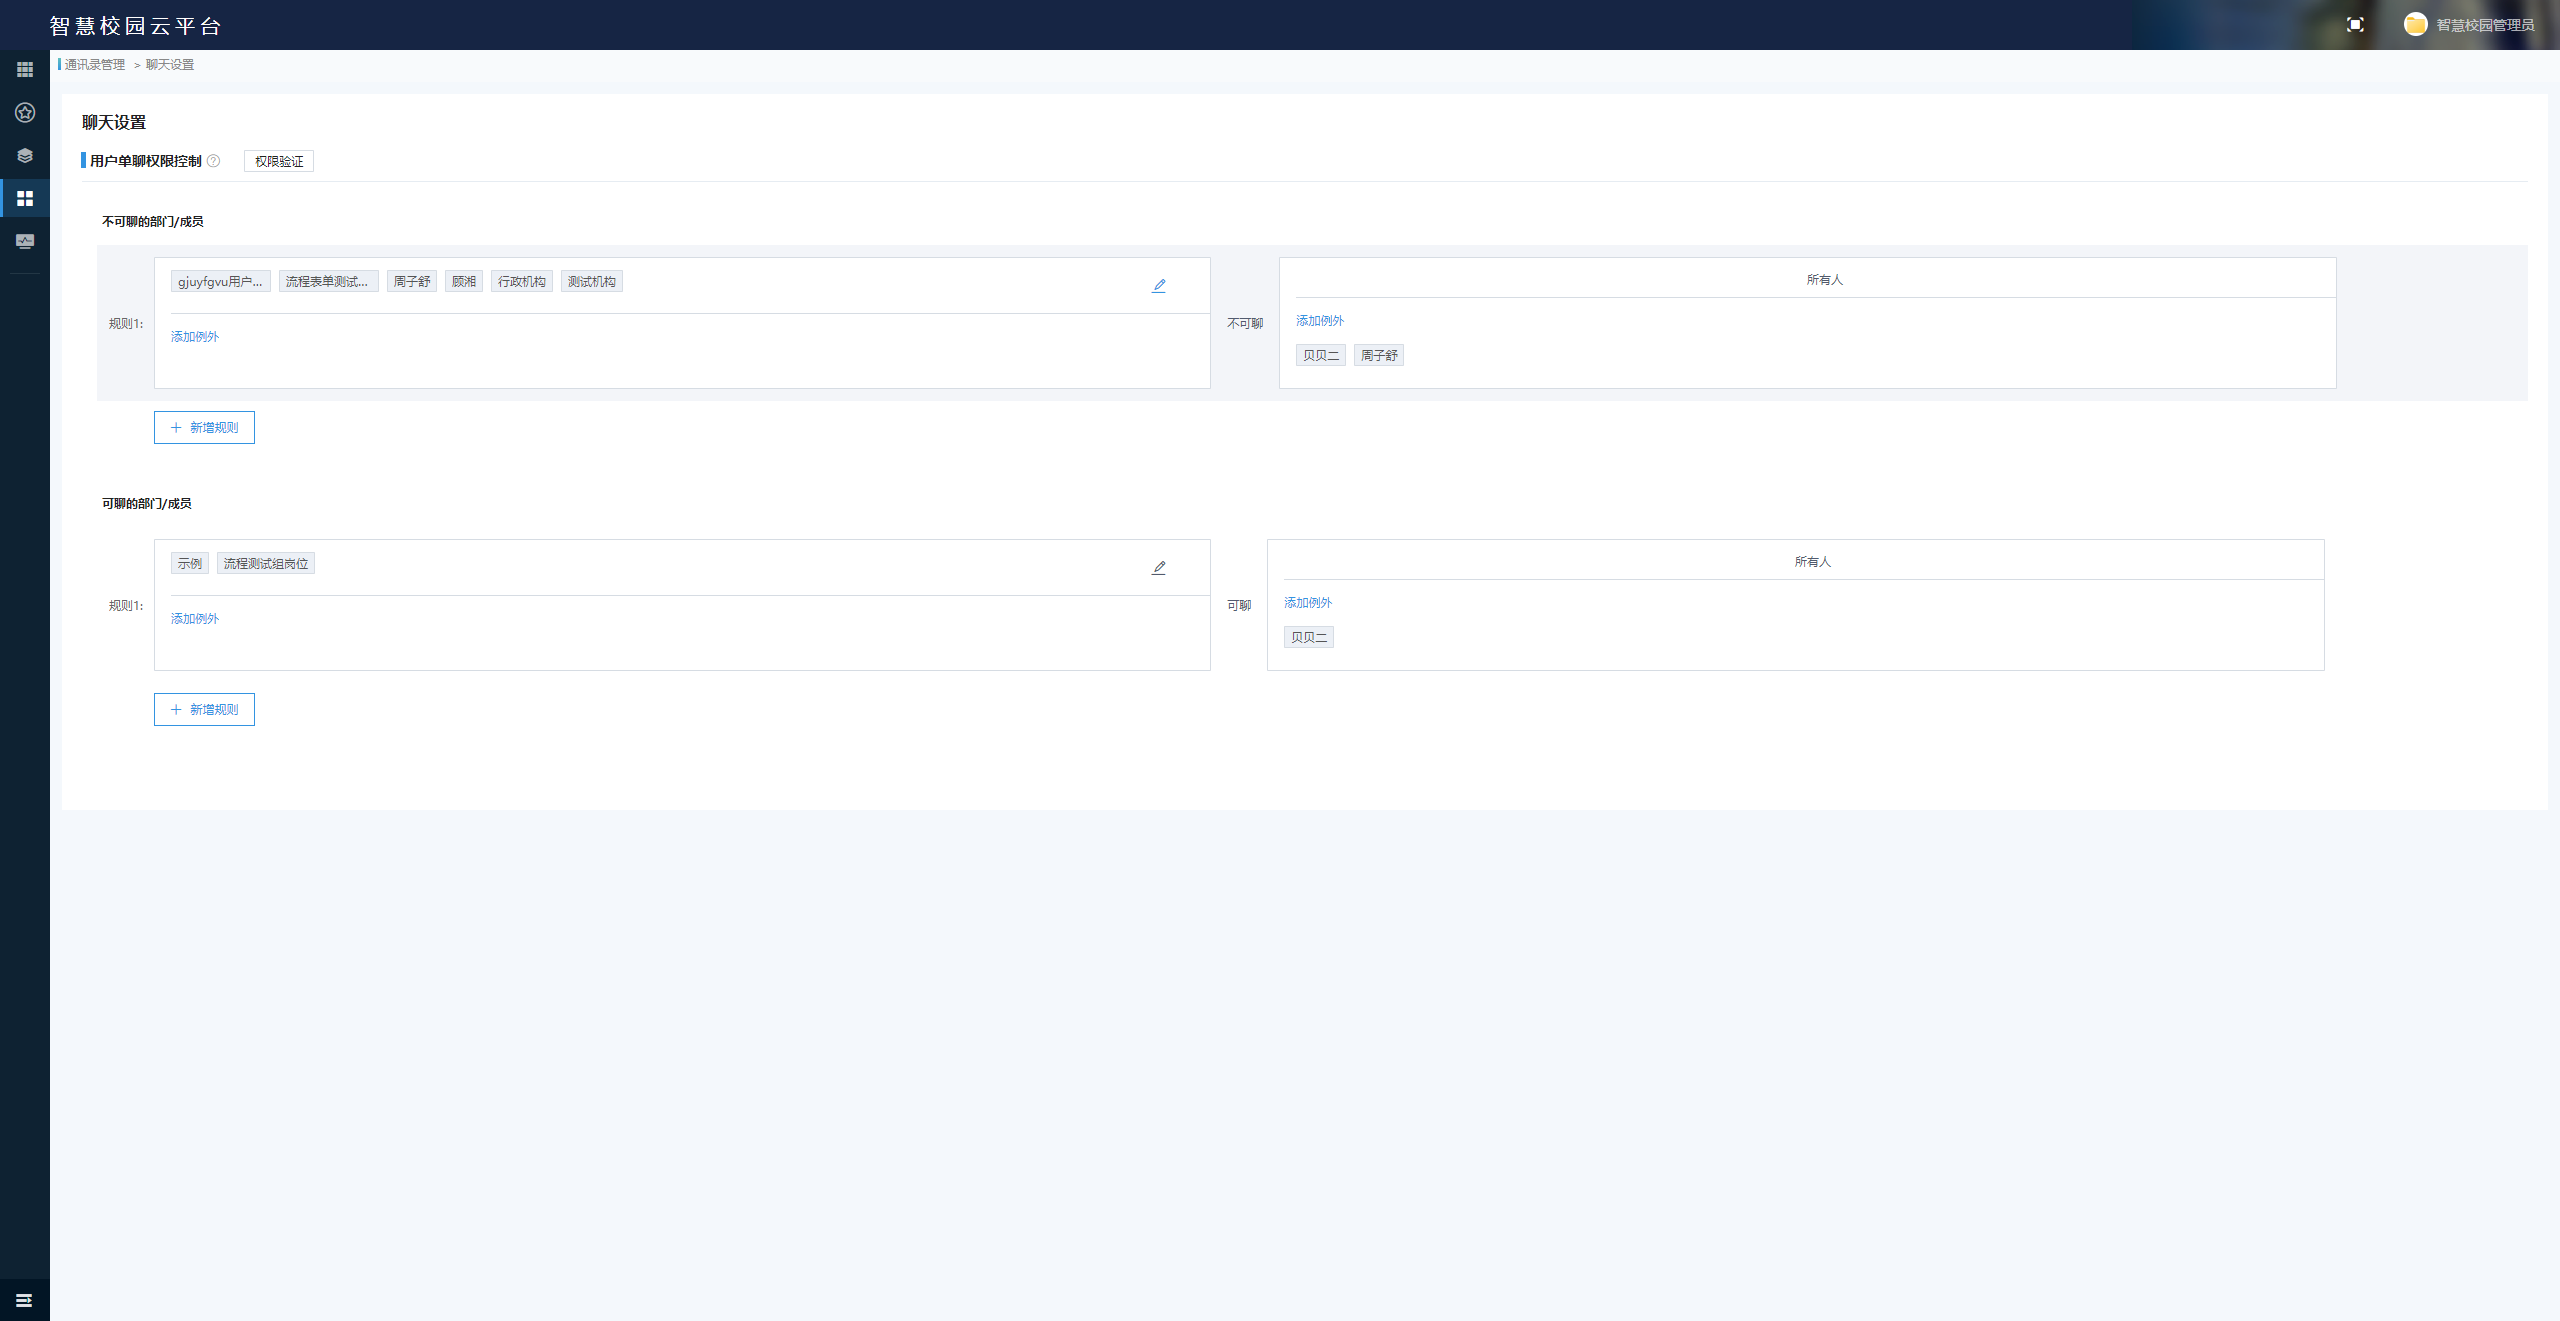Image resolution: width=2560 pixels, height=1321 pixels.
Task: Toggle fullscreen icon in top bar
Action: (2355, 25)
